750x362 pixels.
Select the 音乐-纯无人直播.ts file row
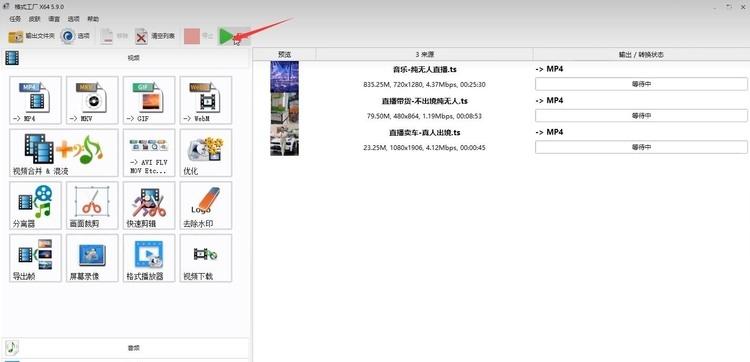[x=501, y=77]
